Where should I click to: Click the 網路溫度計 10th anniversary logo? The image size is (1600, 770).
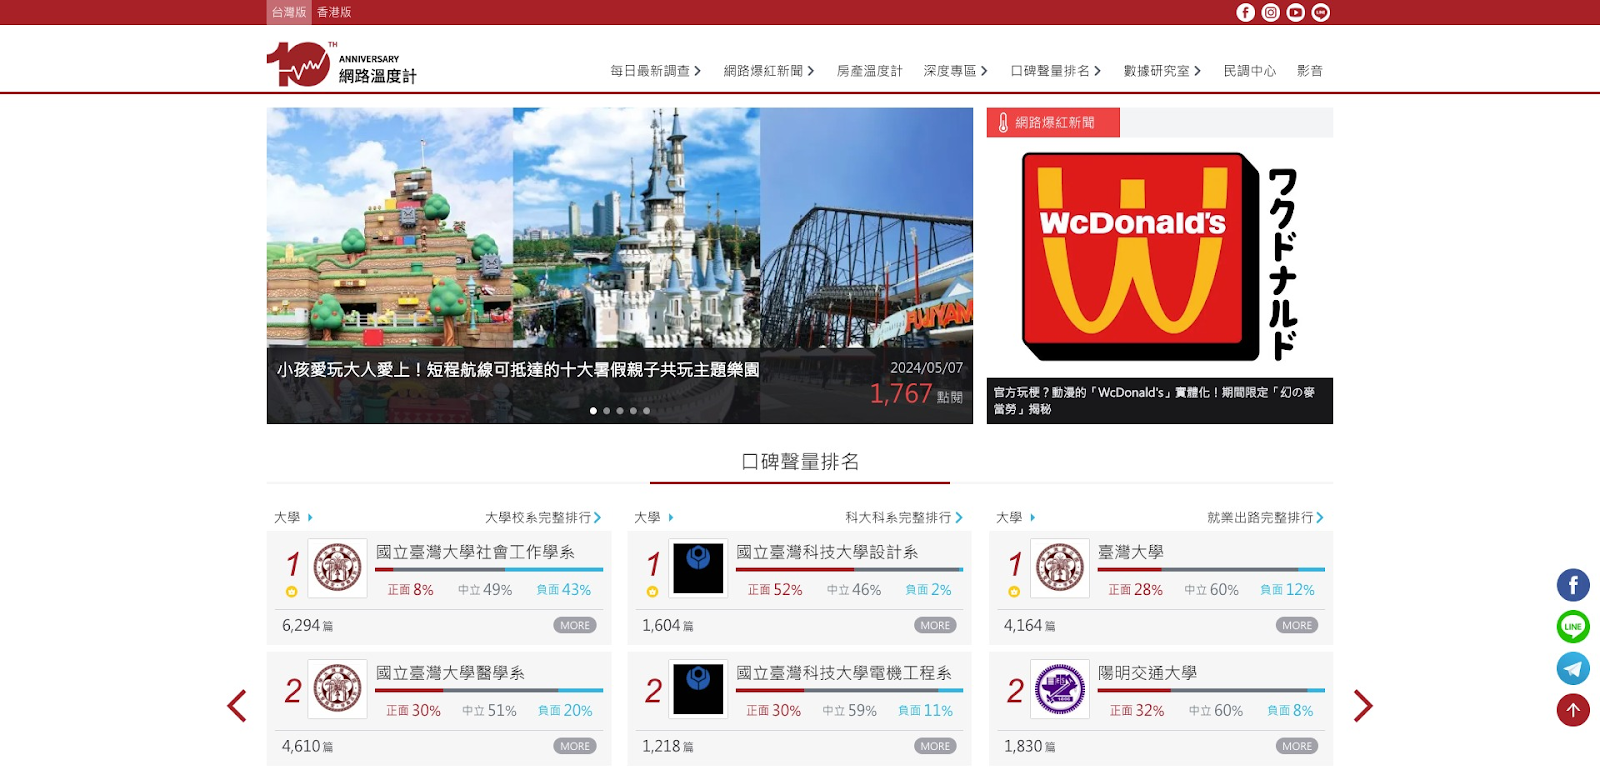(341, 64)
